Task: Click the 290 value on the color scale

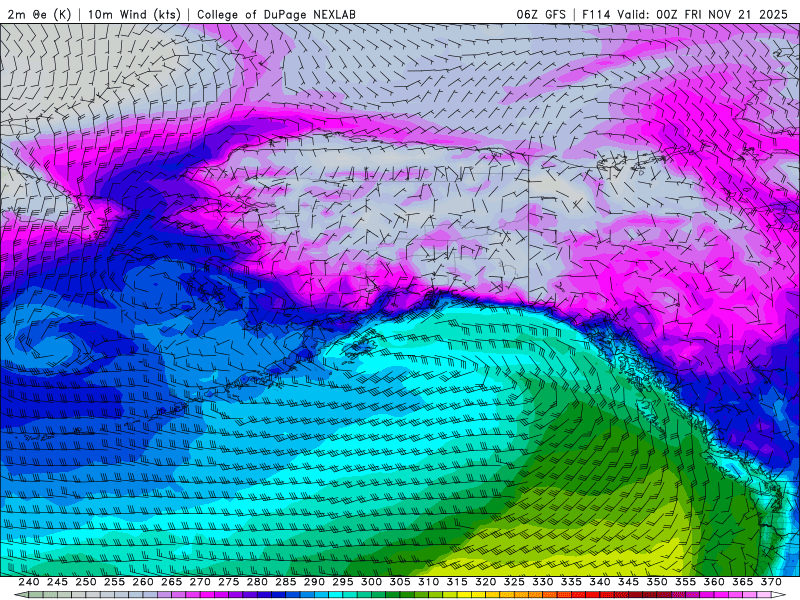Action: pos(314,582)
